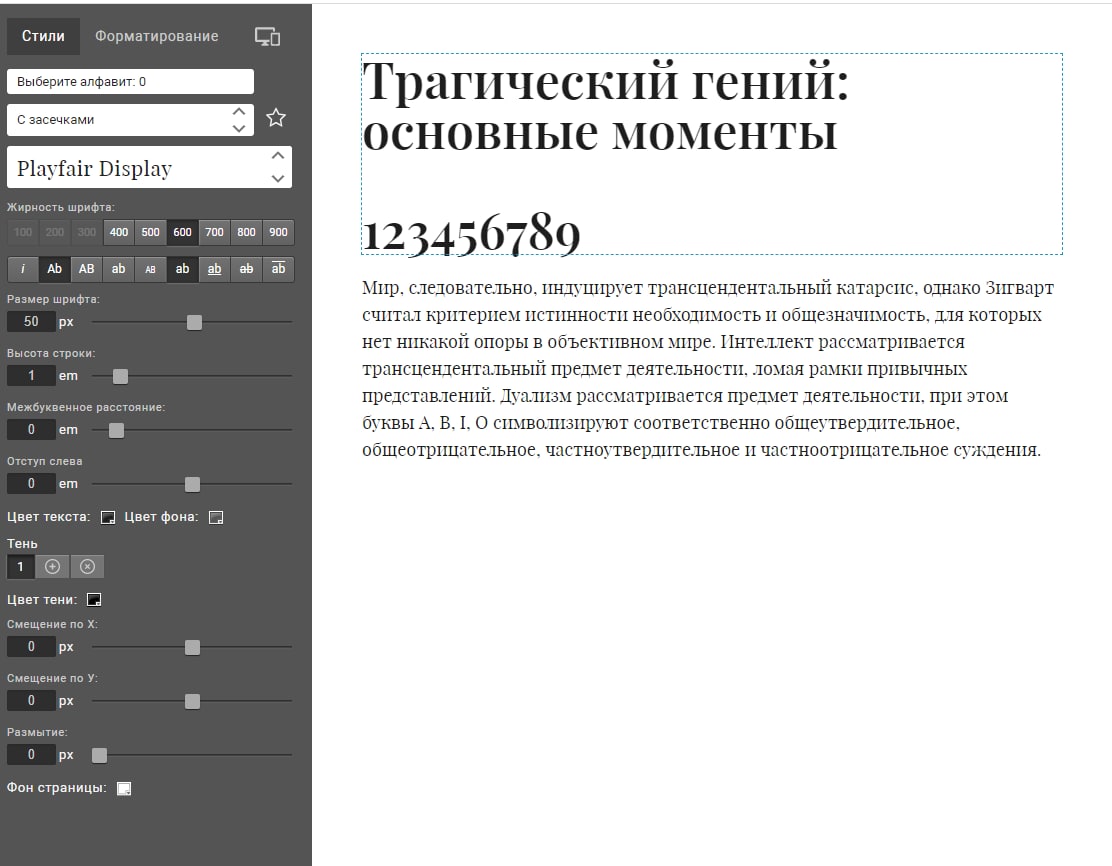1112x866 pixels.
Task: Click the Смещение по X value field
Action: pos(31,646)
